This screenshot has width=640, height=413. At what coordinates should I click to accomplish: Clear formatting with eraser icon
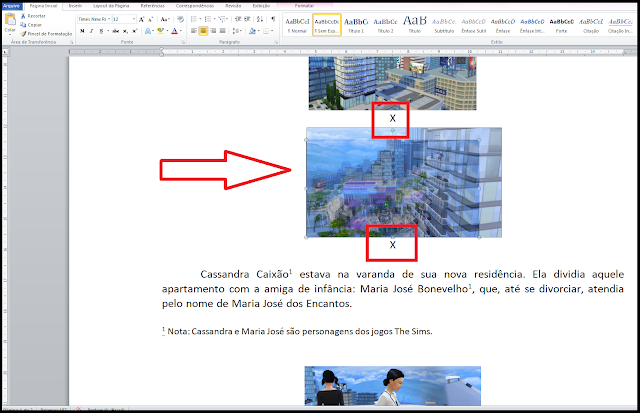point(180,19)
